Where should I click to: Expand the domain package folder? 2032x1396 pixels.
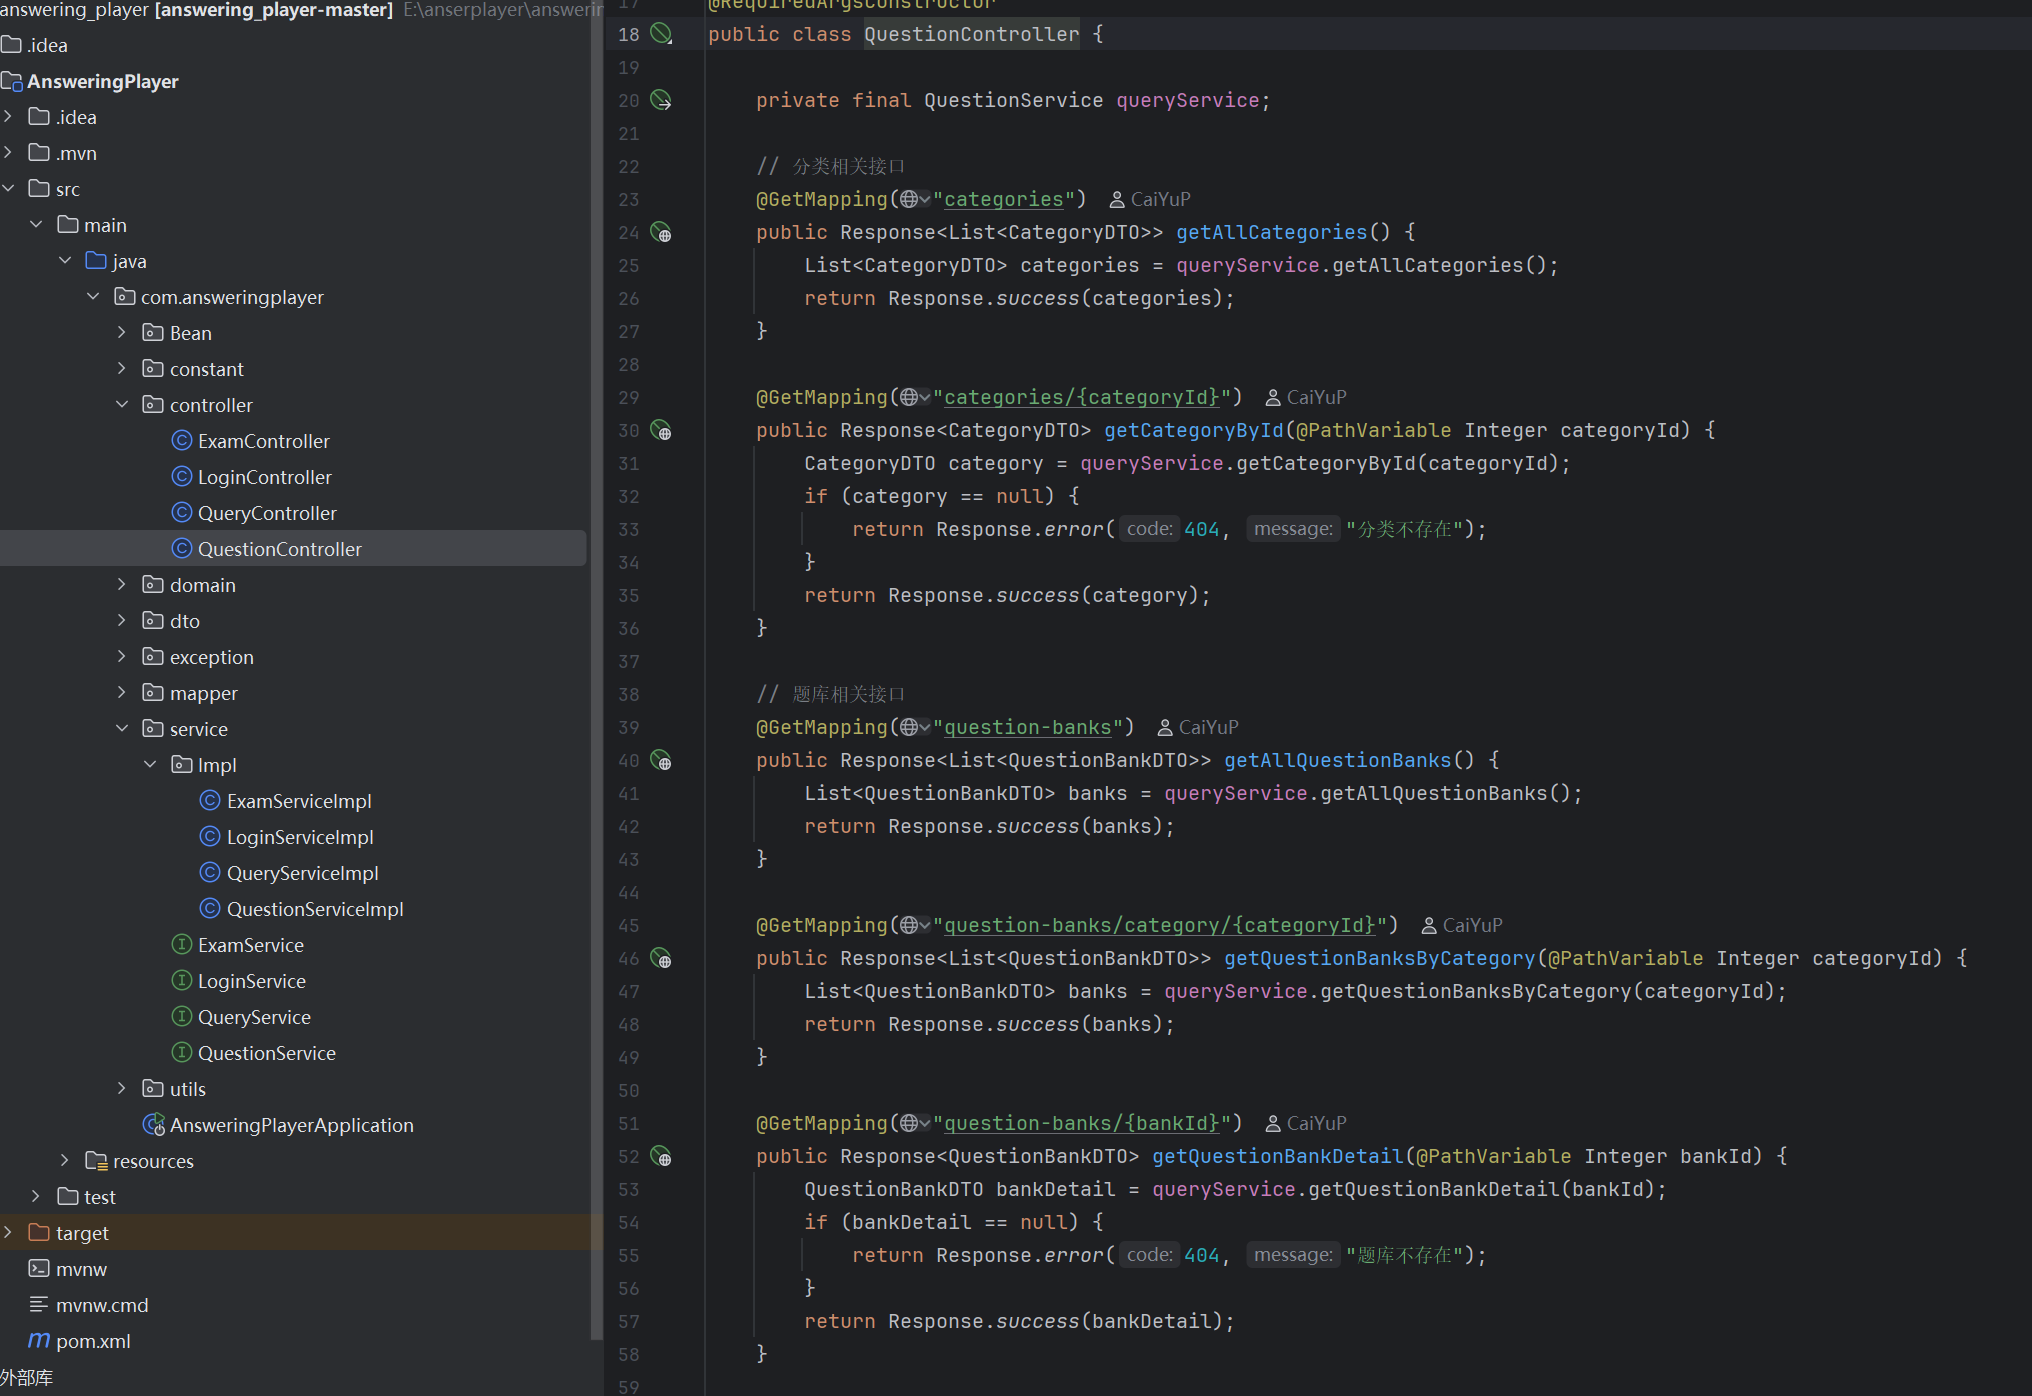[x=122, y=585]
